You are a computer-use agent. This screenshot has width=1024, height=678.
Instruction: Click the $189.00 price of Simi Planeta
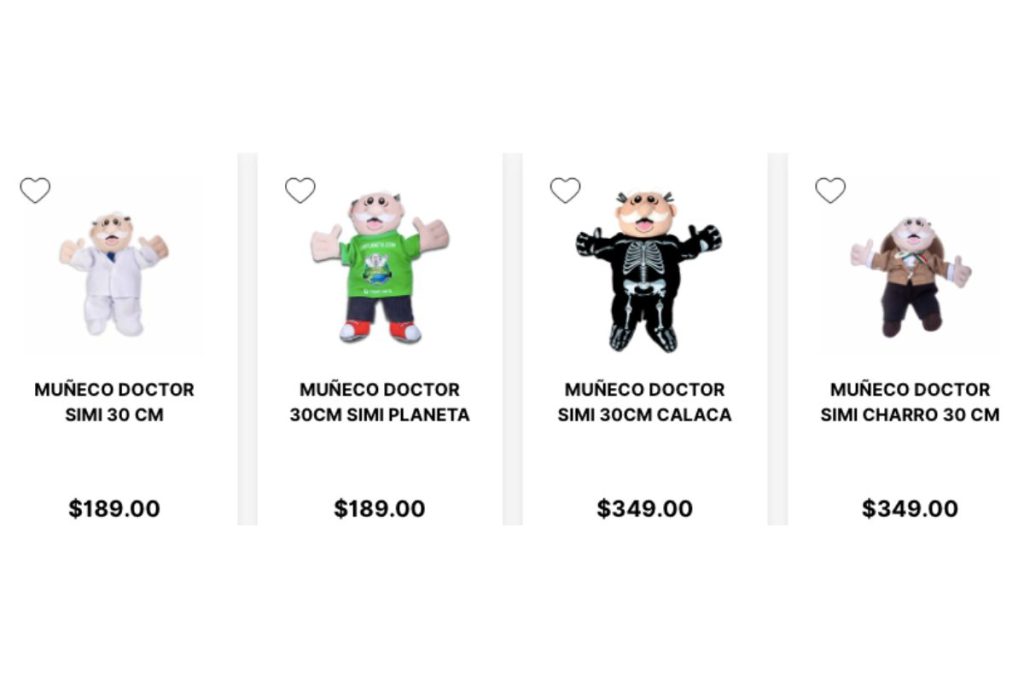click(379, 509)
